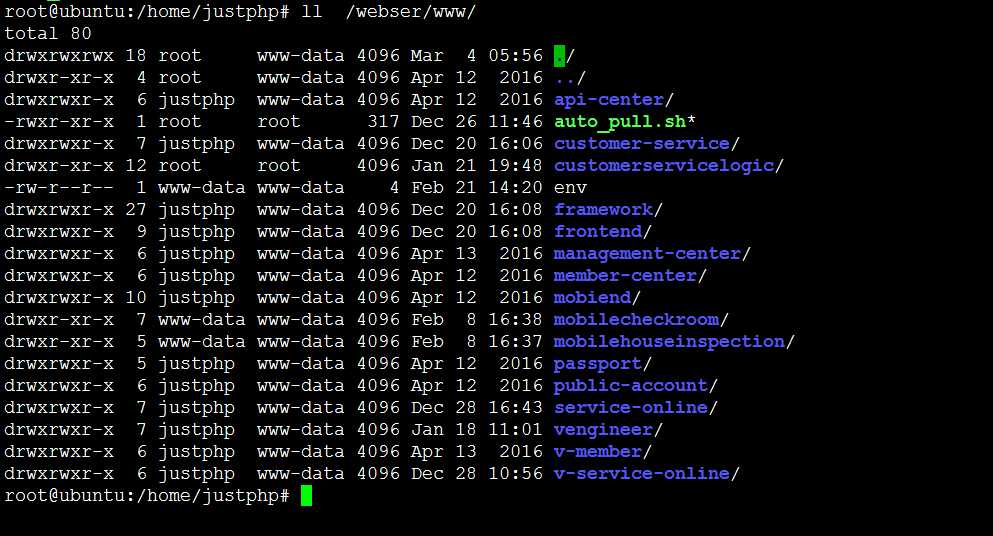Click mobilehouseinspection directory name
Viewport: 993px width, 536px height.
tap(669, 342)
